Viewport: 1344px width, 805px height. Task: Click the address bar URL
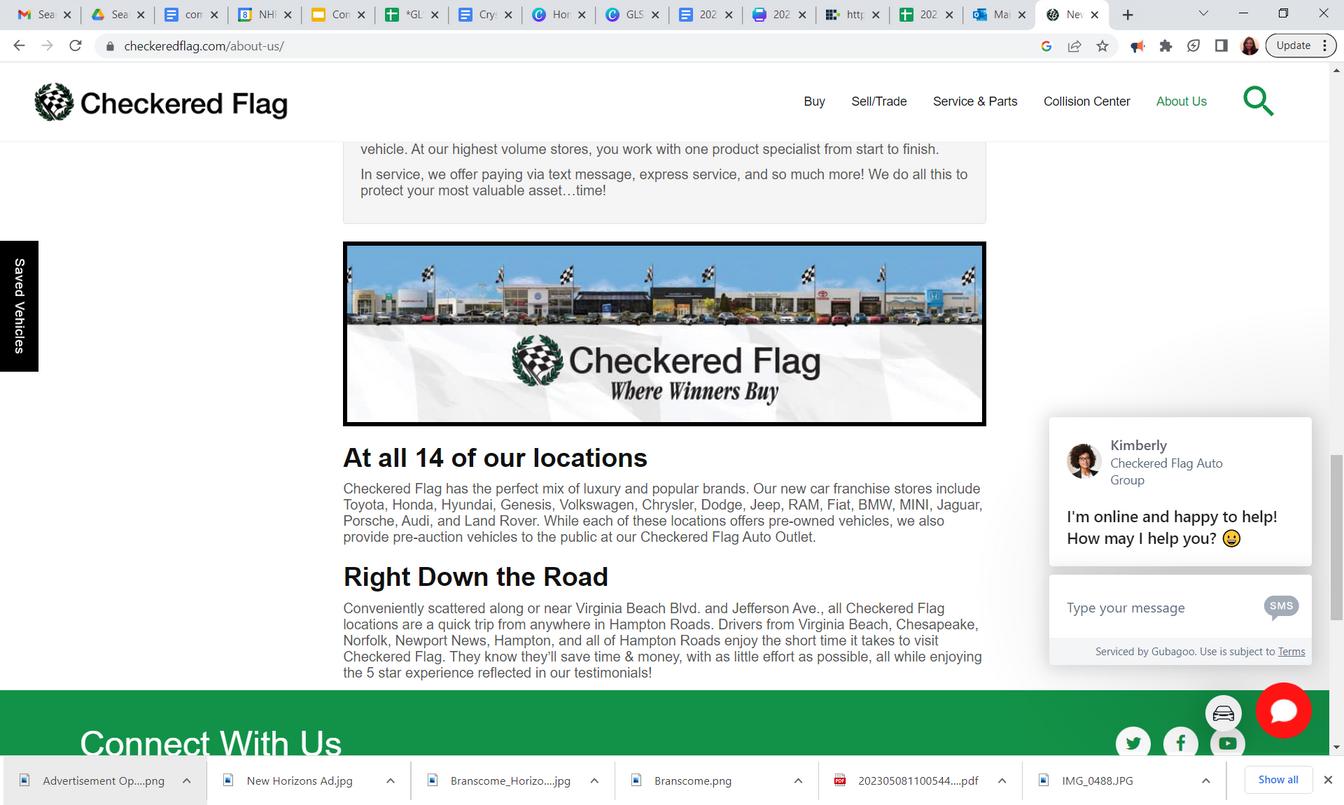point(203,46)
